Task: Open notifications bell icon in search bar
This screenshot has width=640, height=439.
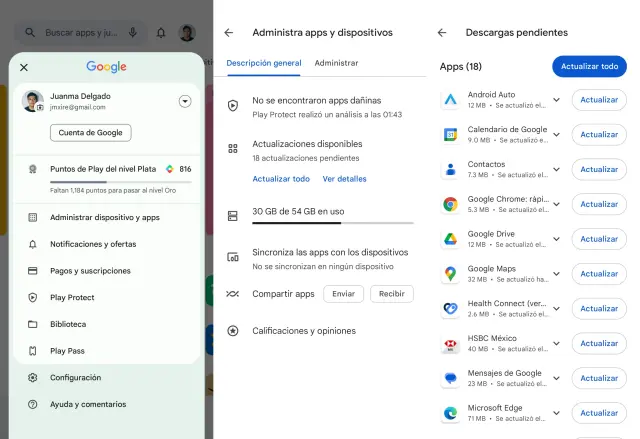Action: pos(161,33)
